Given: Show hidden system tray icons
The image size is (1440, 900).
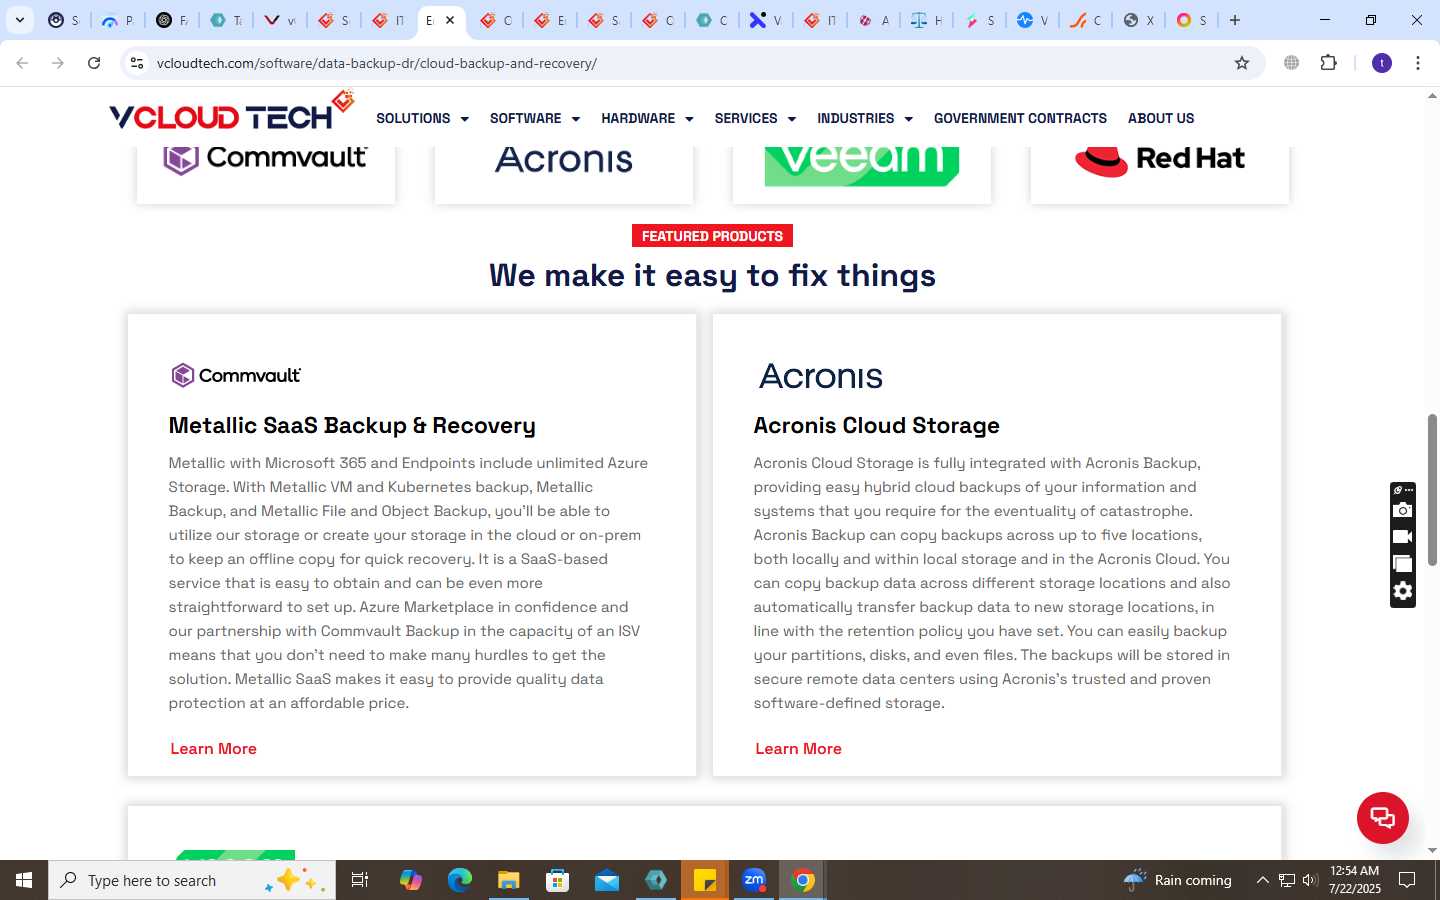Looking at the screenshot, I should tap(1262, 880).
